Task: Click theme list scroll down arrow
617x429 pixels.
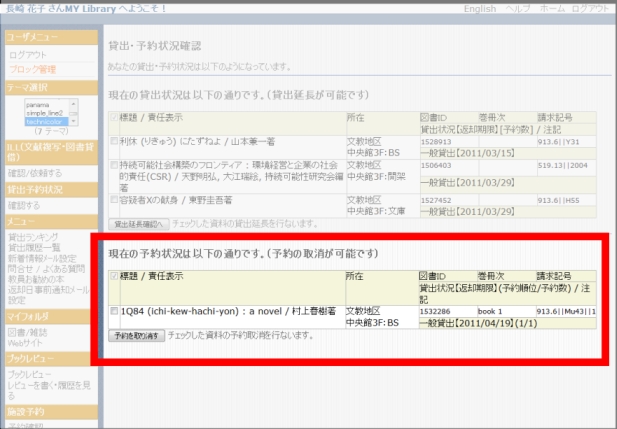Action: click(x=73, y=121)
